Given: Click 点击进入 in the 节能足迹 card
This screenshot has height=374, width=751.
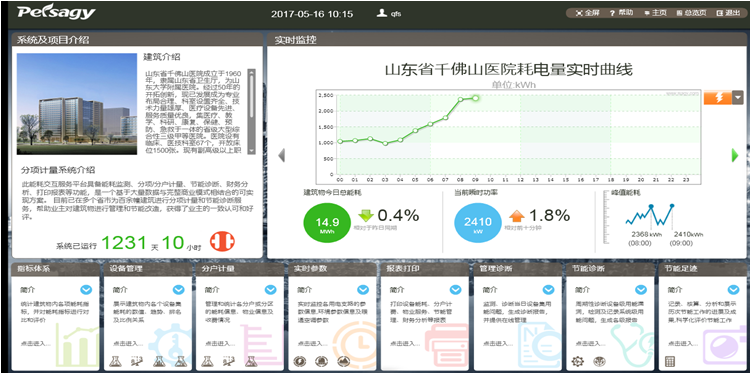Looking at the screenshot, I should [x=683, y=344].
